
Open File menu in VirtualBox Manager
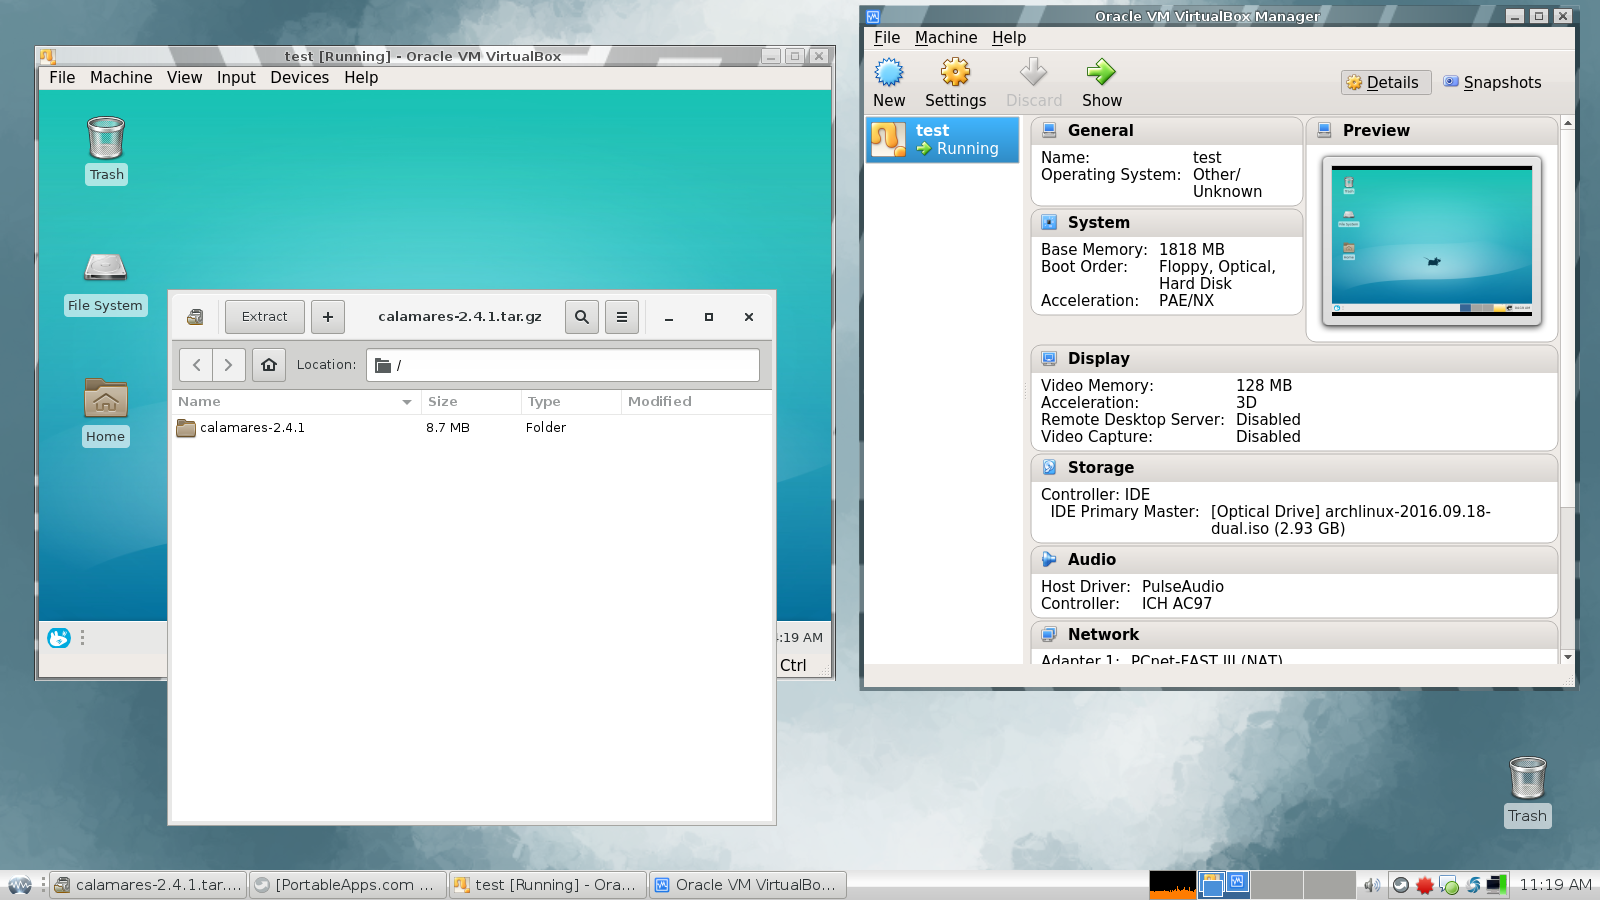click(x=887, y=37)
